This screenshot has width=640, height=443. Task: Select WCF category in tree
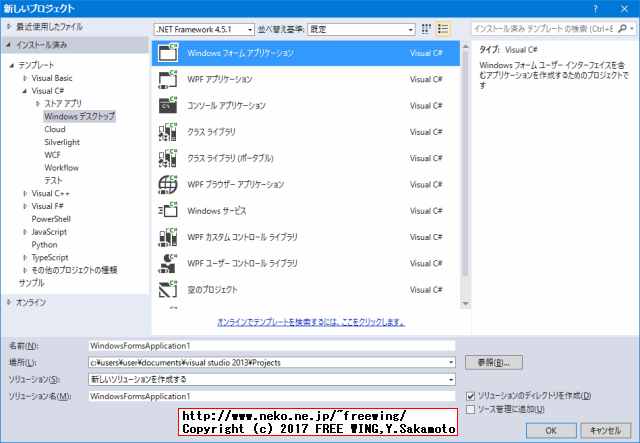coord(52,155)
